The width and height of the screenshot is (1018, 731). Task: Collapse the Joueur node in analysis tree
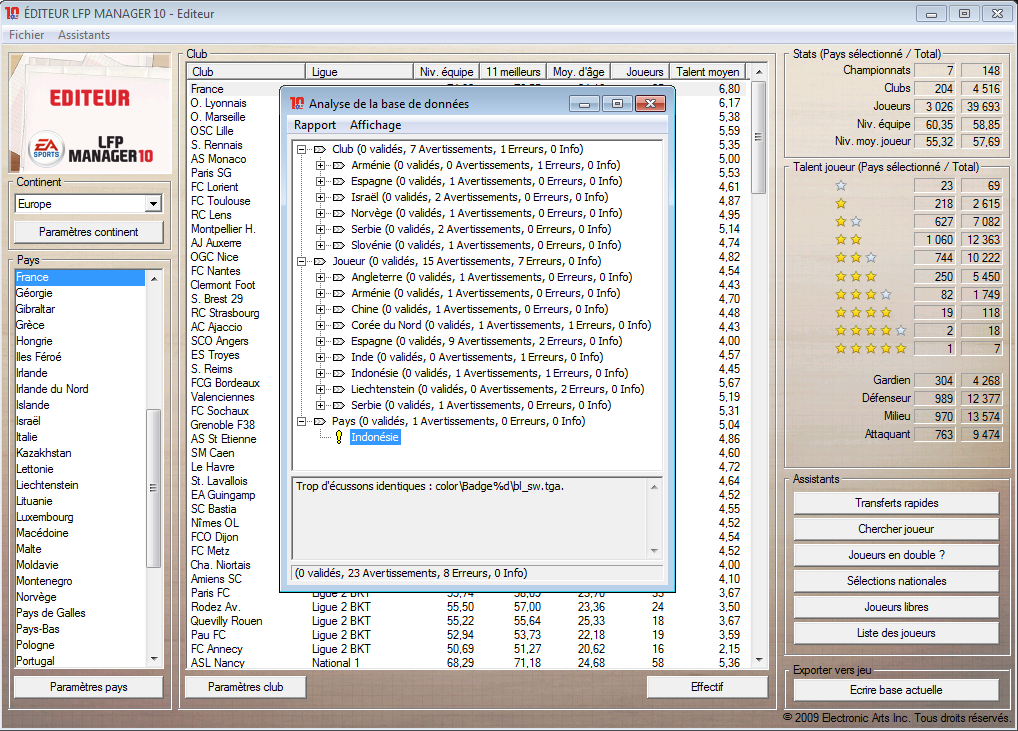tap(301, 262)
